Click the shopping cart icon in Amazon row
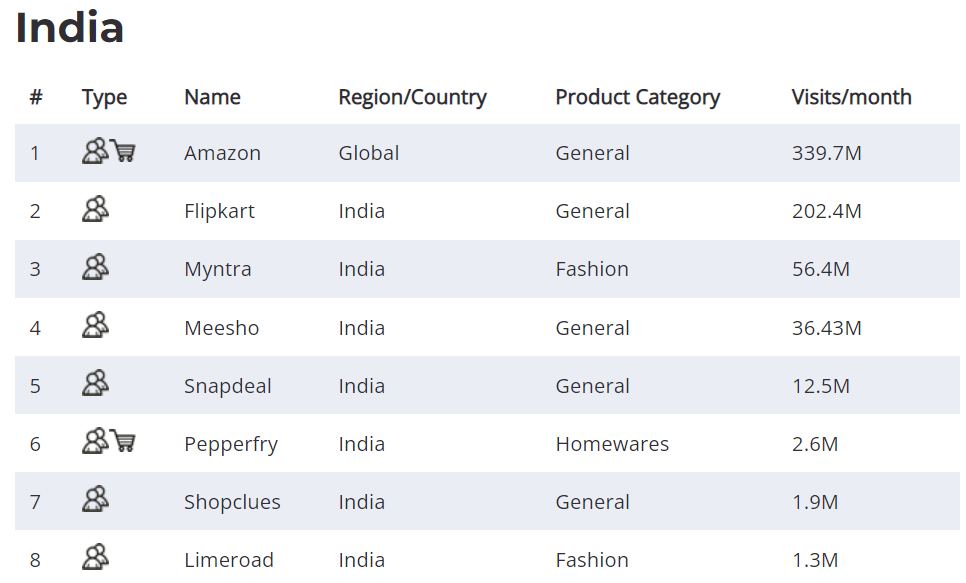Screen dimensions: 966x583 point(123,151)
